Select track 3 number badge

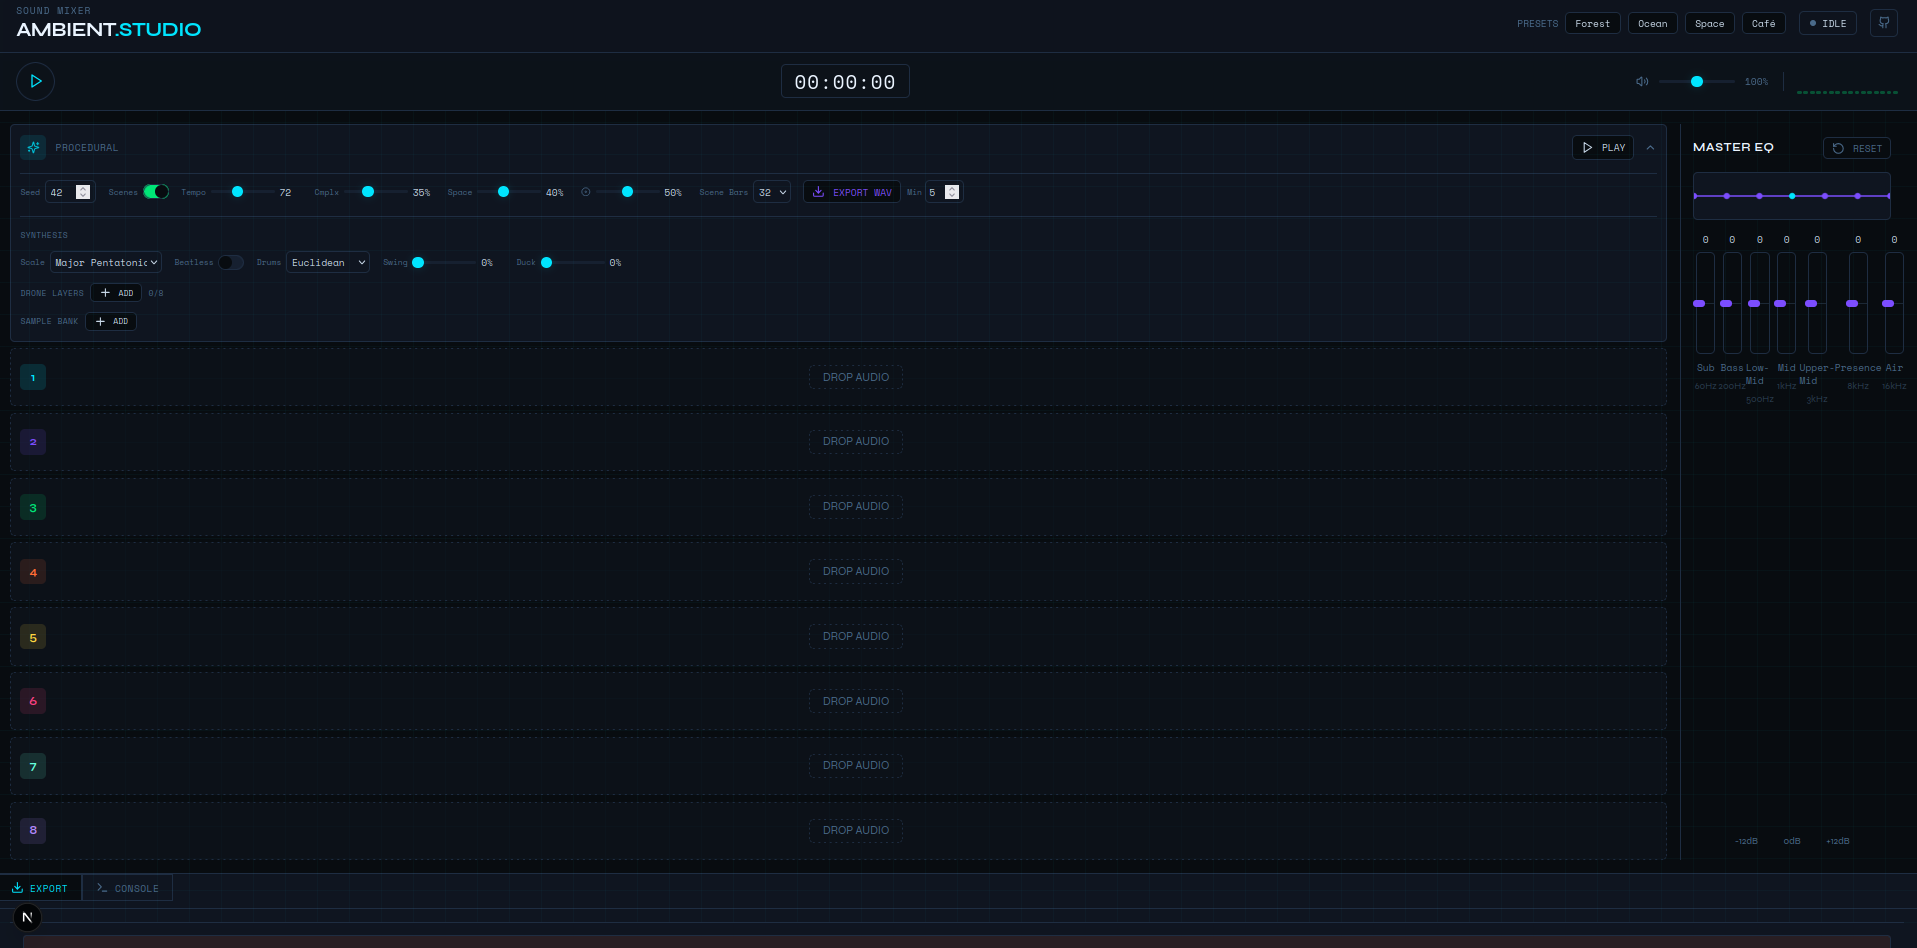tap(33, 507)
